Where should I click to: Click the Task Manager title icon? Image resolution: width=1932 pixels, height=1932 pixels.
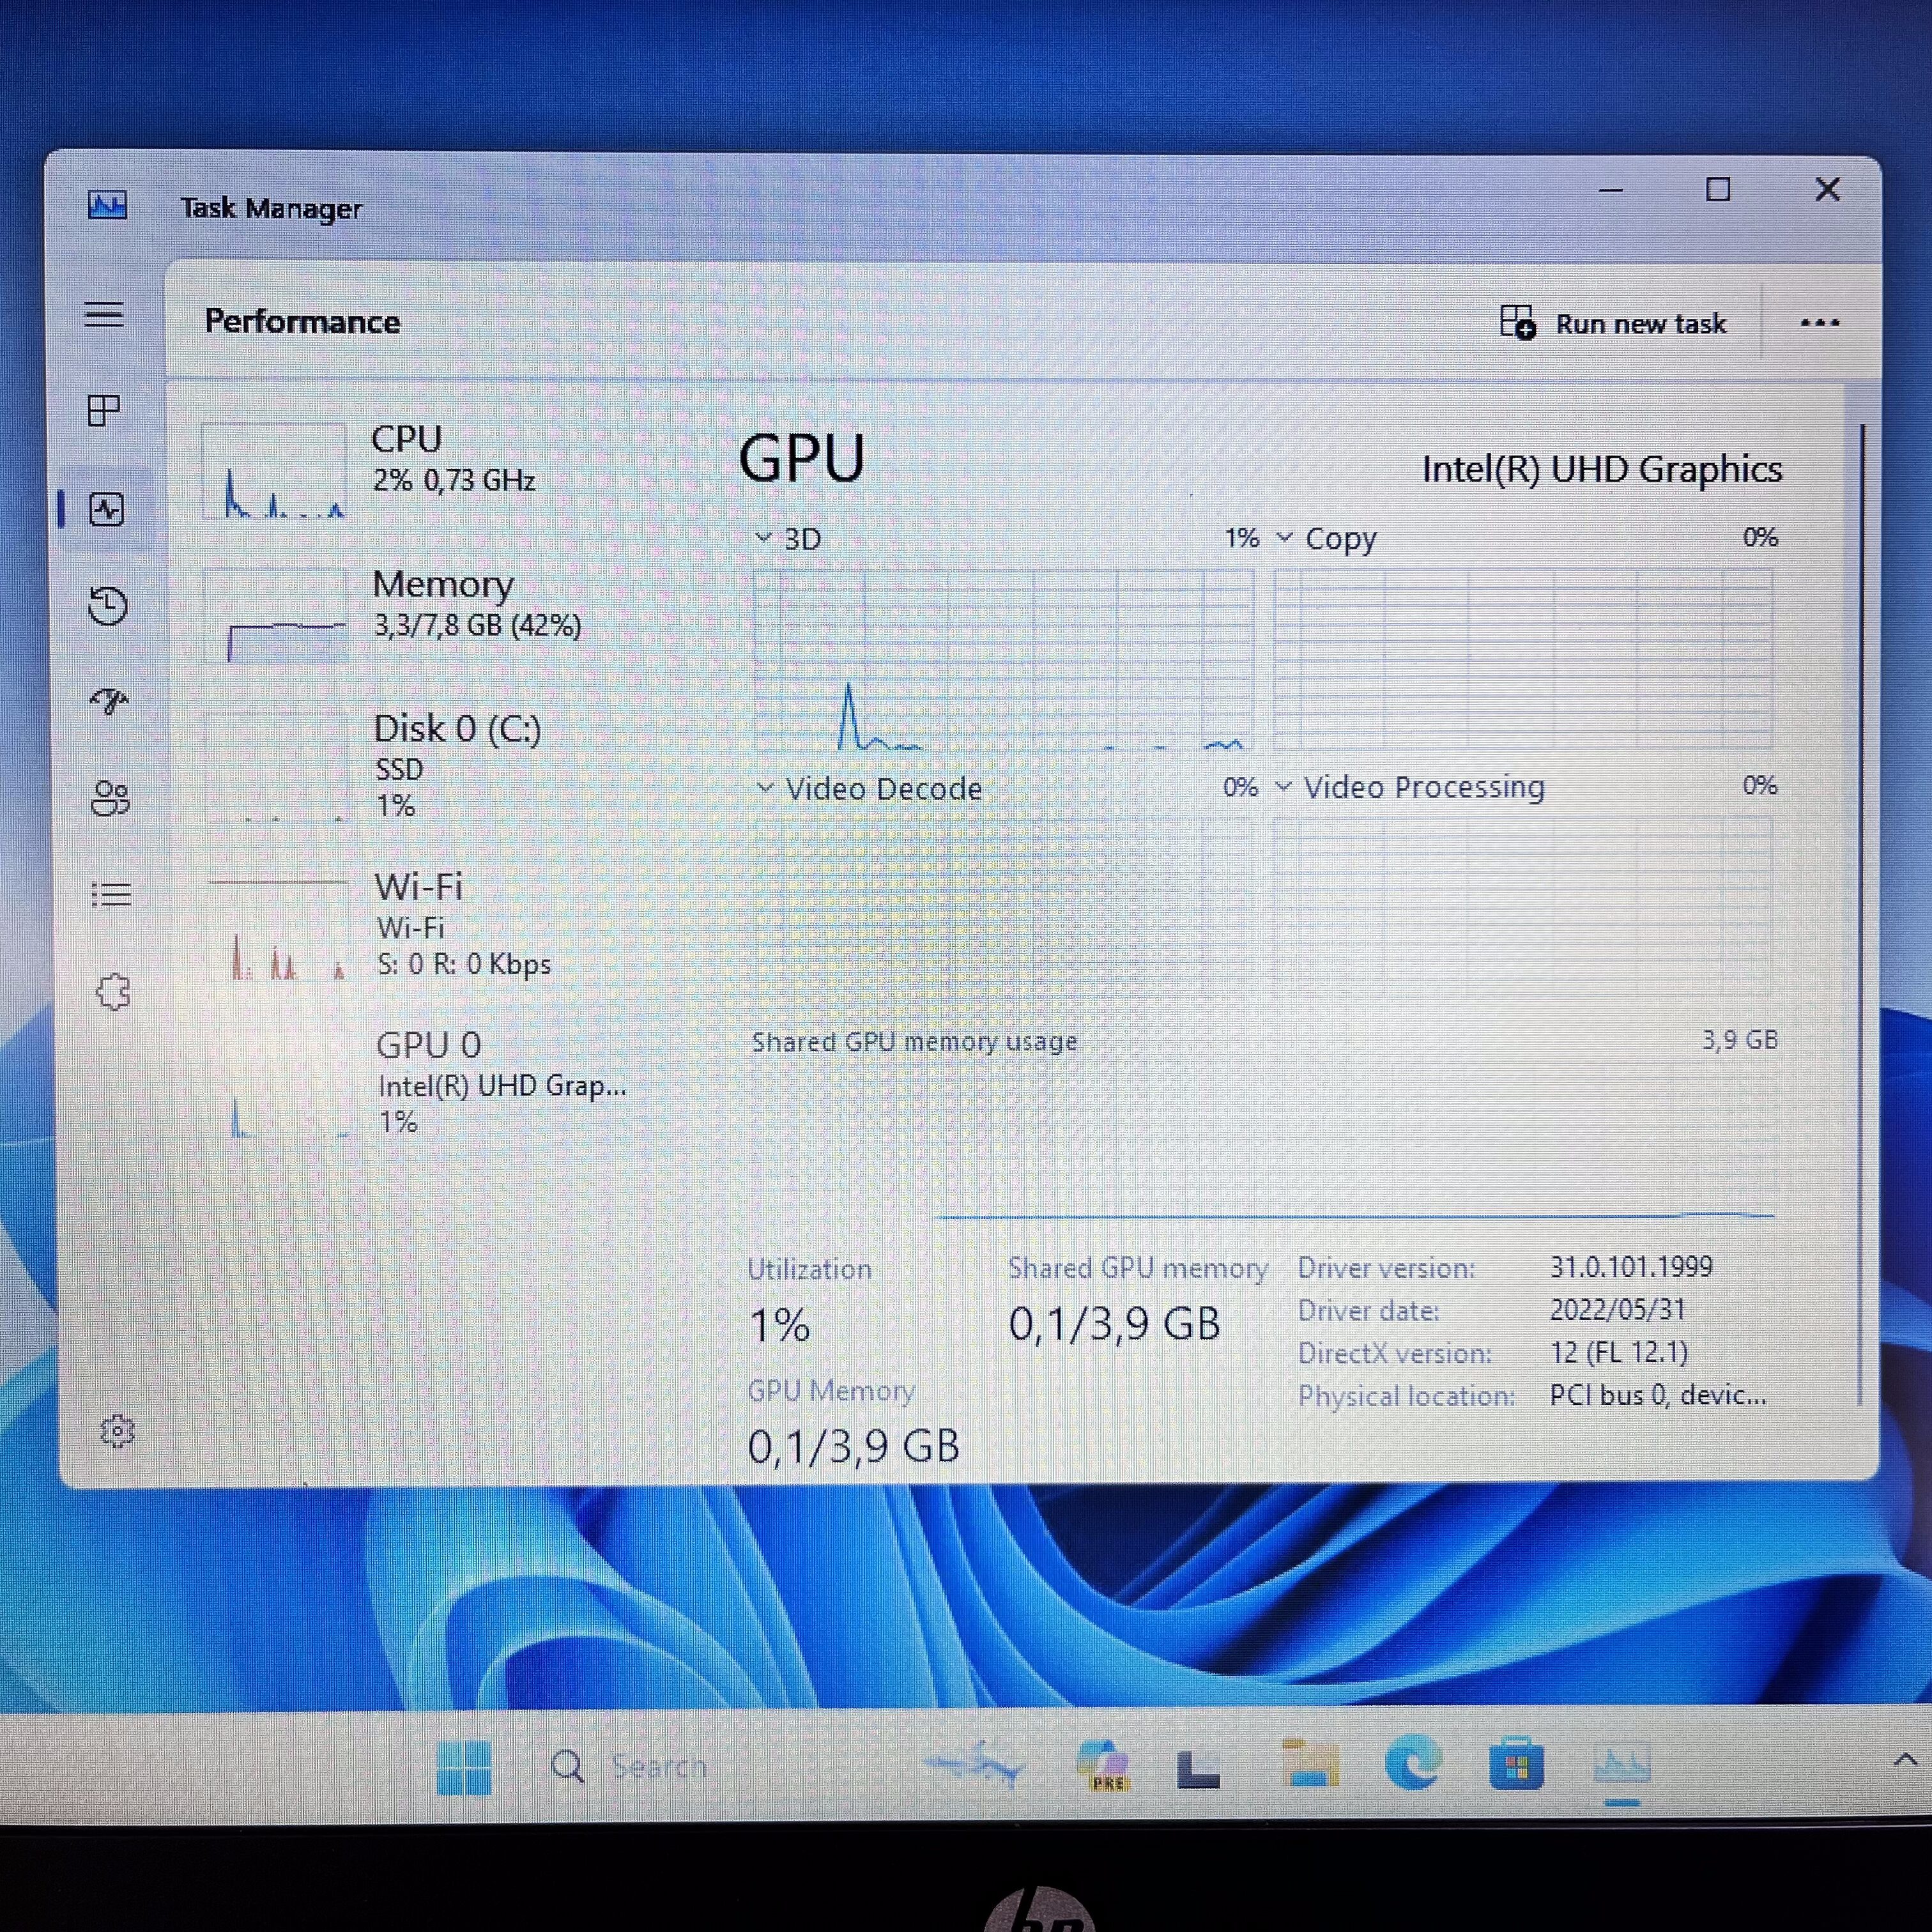point(107,205)
